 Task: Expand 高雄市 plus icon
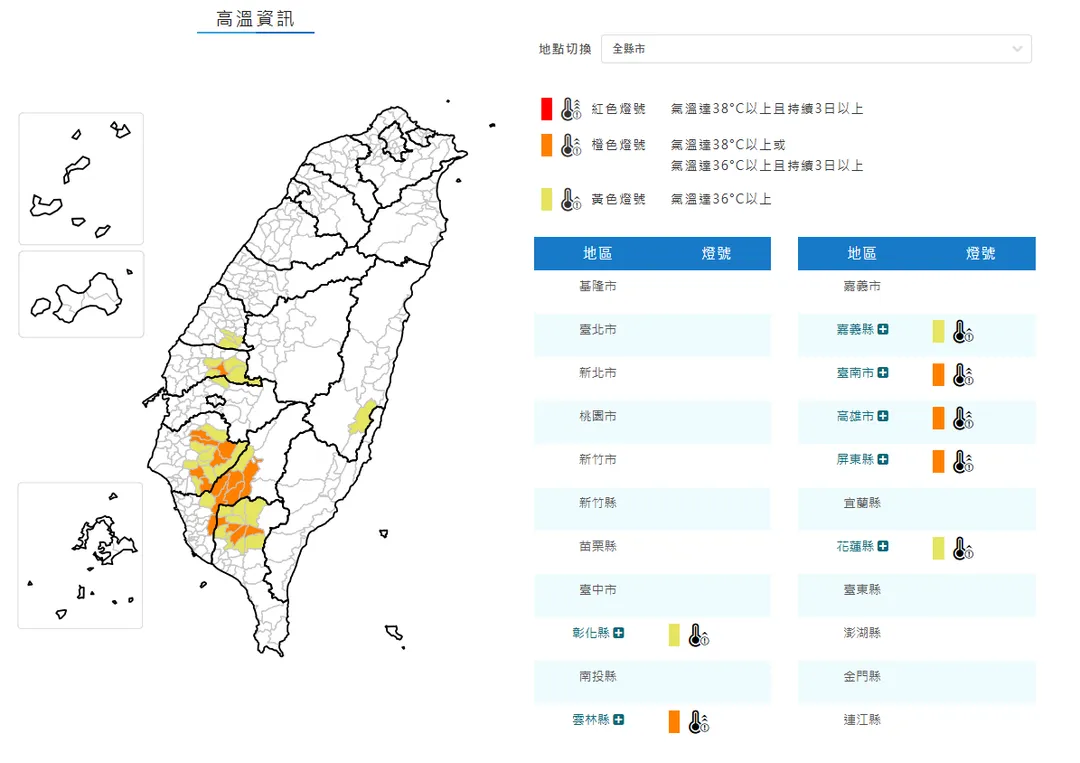coord(883,416)
